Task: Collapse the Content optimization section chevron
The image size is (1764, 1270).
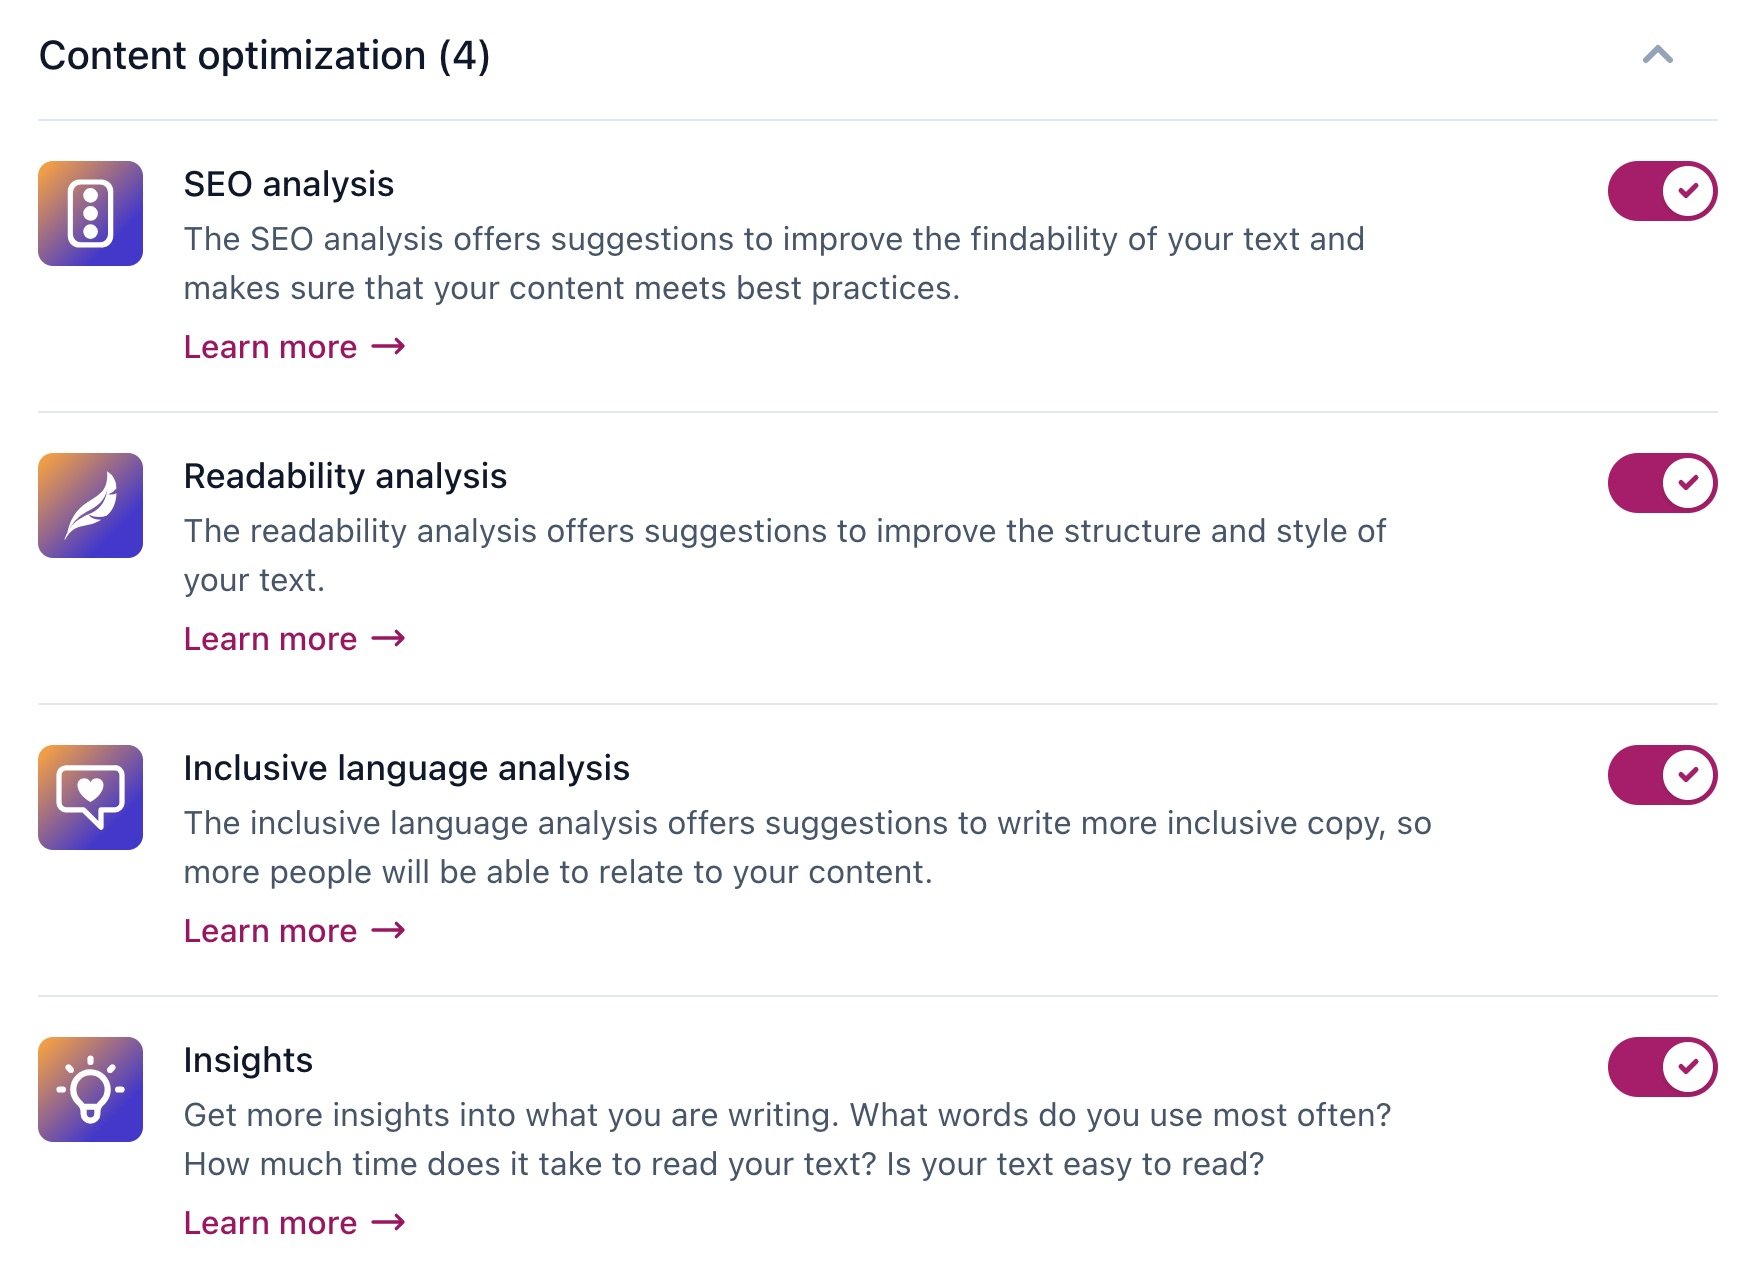Action: (1657, 55)
